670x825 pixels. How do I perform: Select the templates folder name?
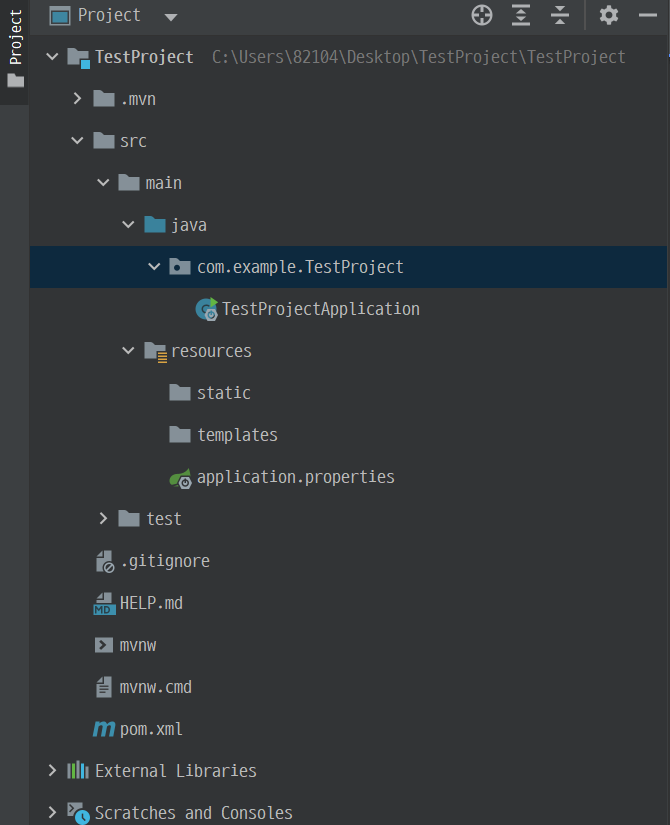(x=237, y=435)
